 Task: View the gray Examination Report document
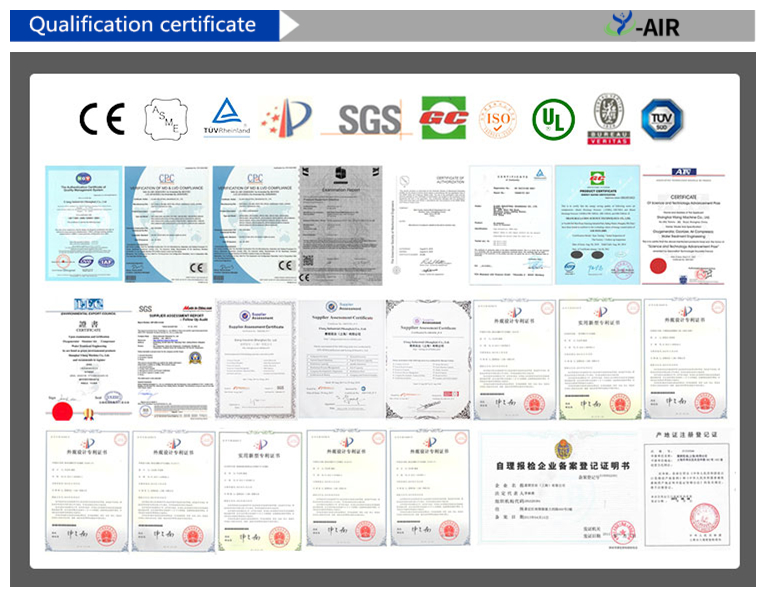pos(340,225)
